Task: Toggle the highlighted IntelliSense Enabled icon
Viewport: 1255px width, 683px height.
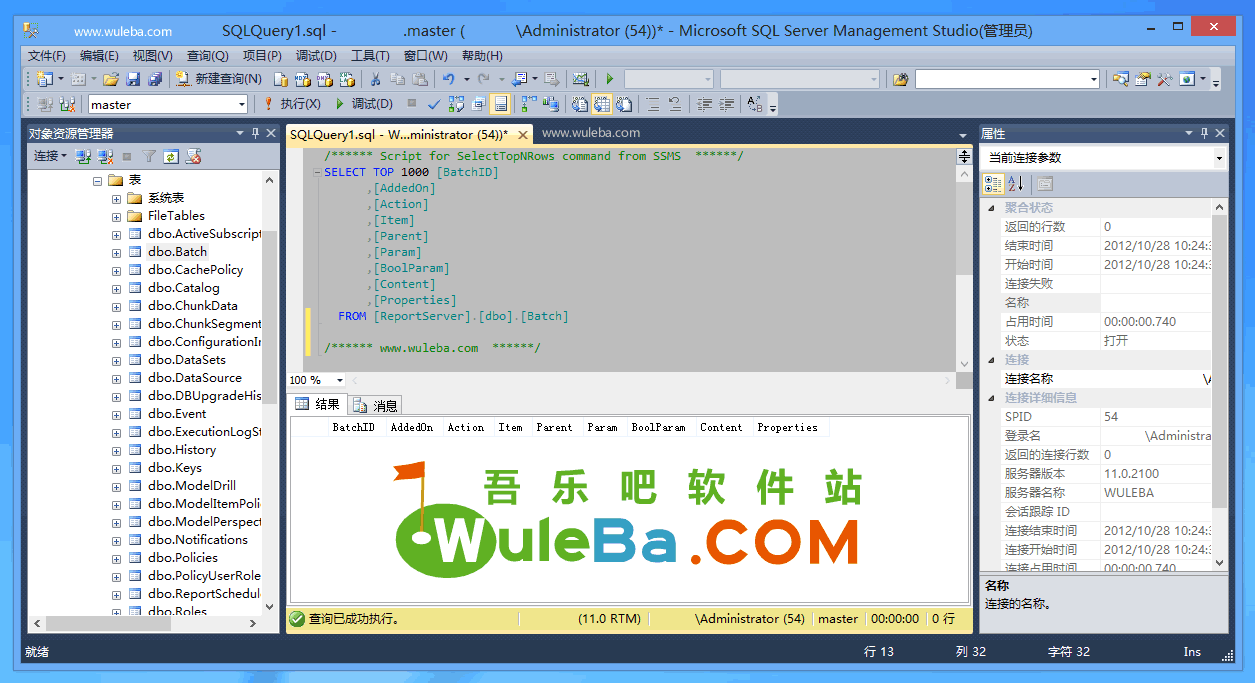Action: (x=501, y=104)
